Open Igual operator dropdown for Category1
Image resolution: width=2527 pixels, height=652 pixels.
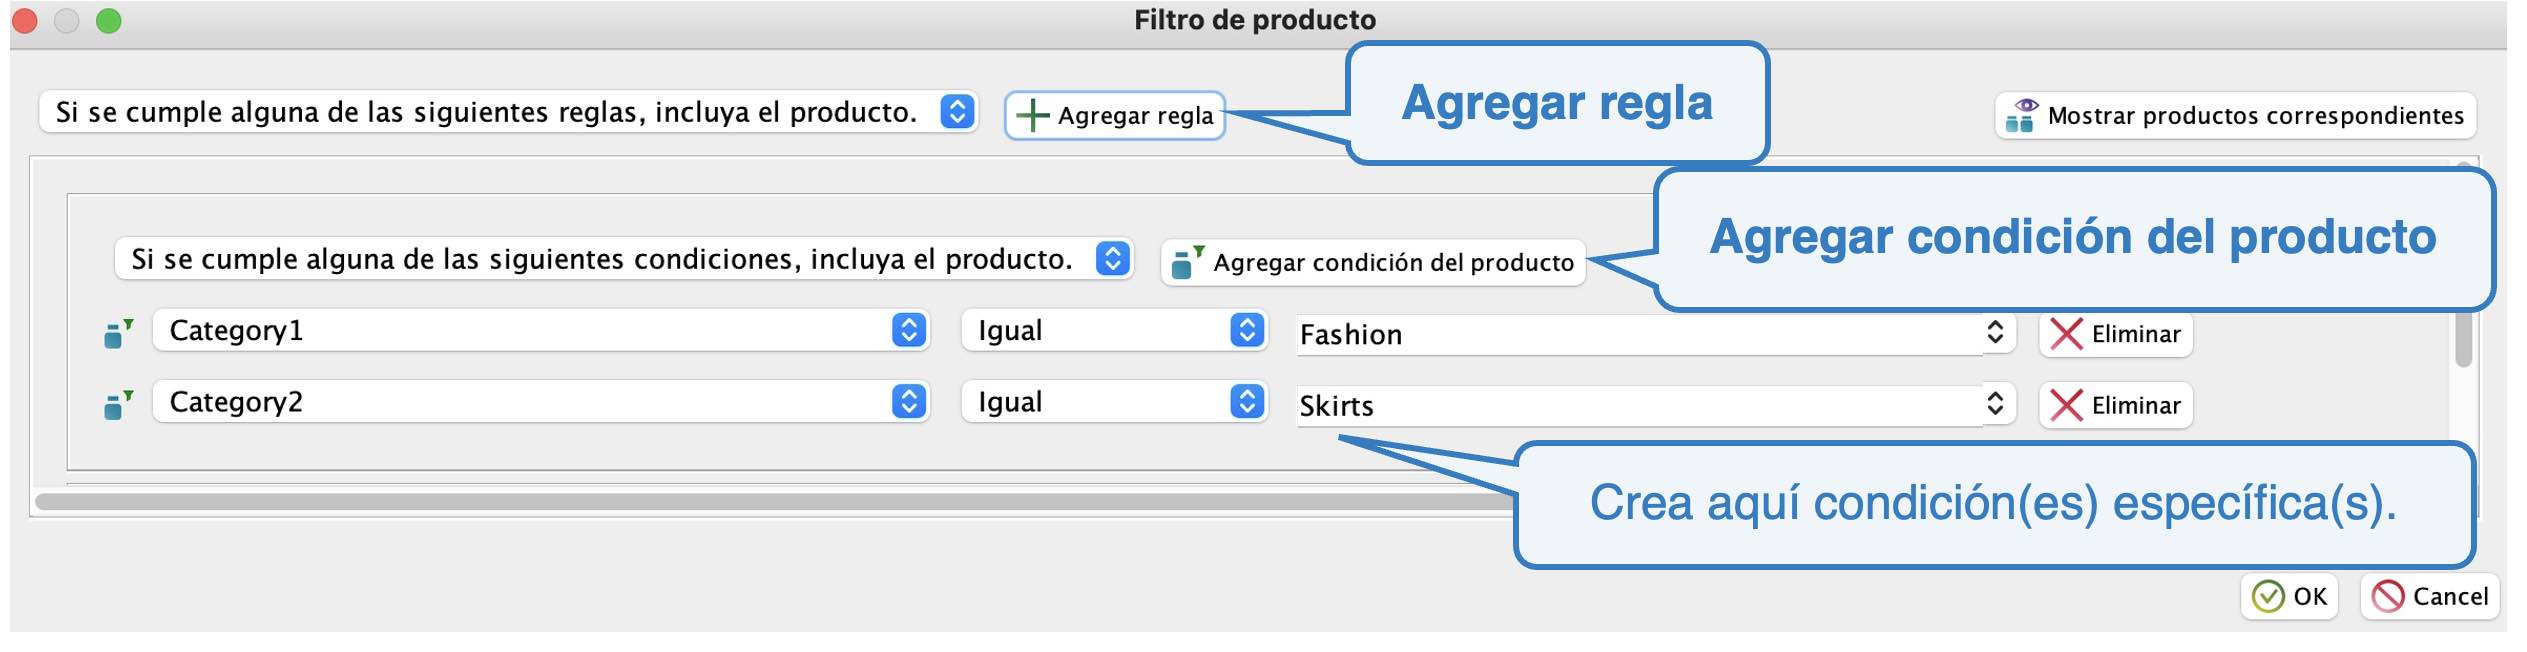pyautogui.click(x=1246, y=331)
